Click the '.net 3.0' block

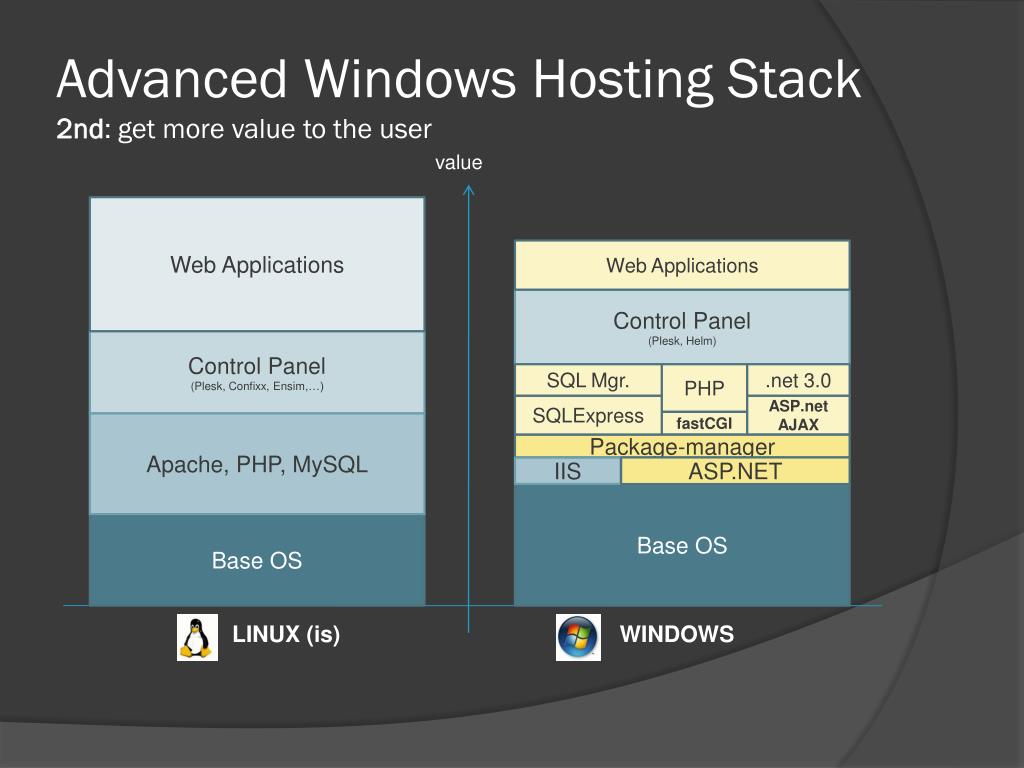coord(798,380)
